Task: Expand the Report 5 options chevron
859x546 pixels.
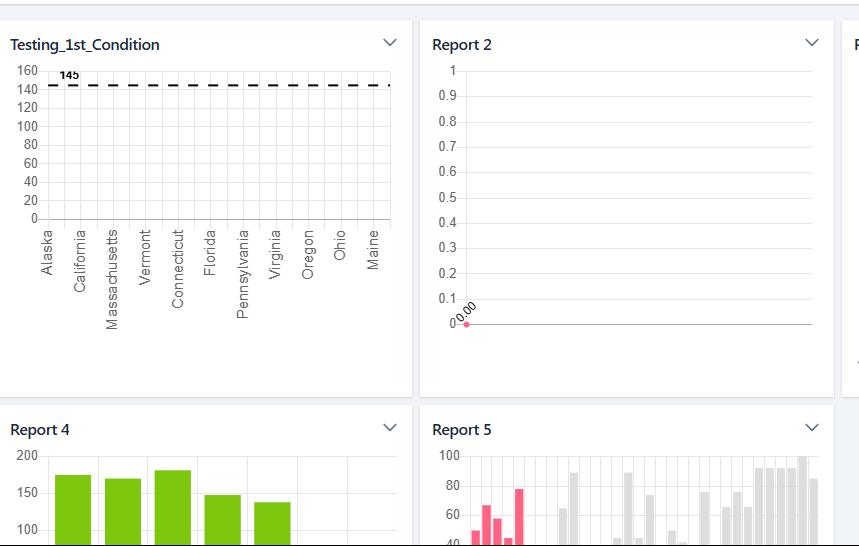Action: [812, 428]
